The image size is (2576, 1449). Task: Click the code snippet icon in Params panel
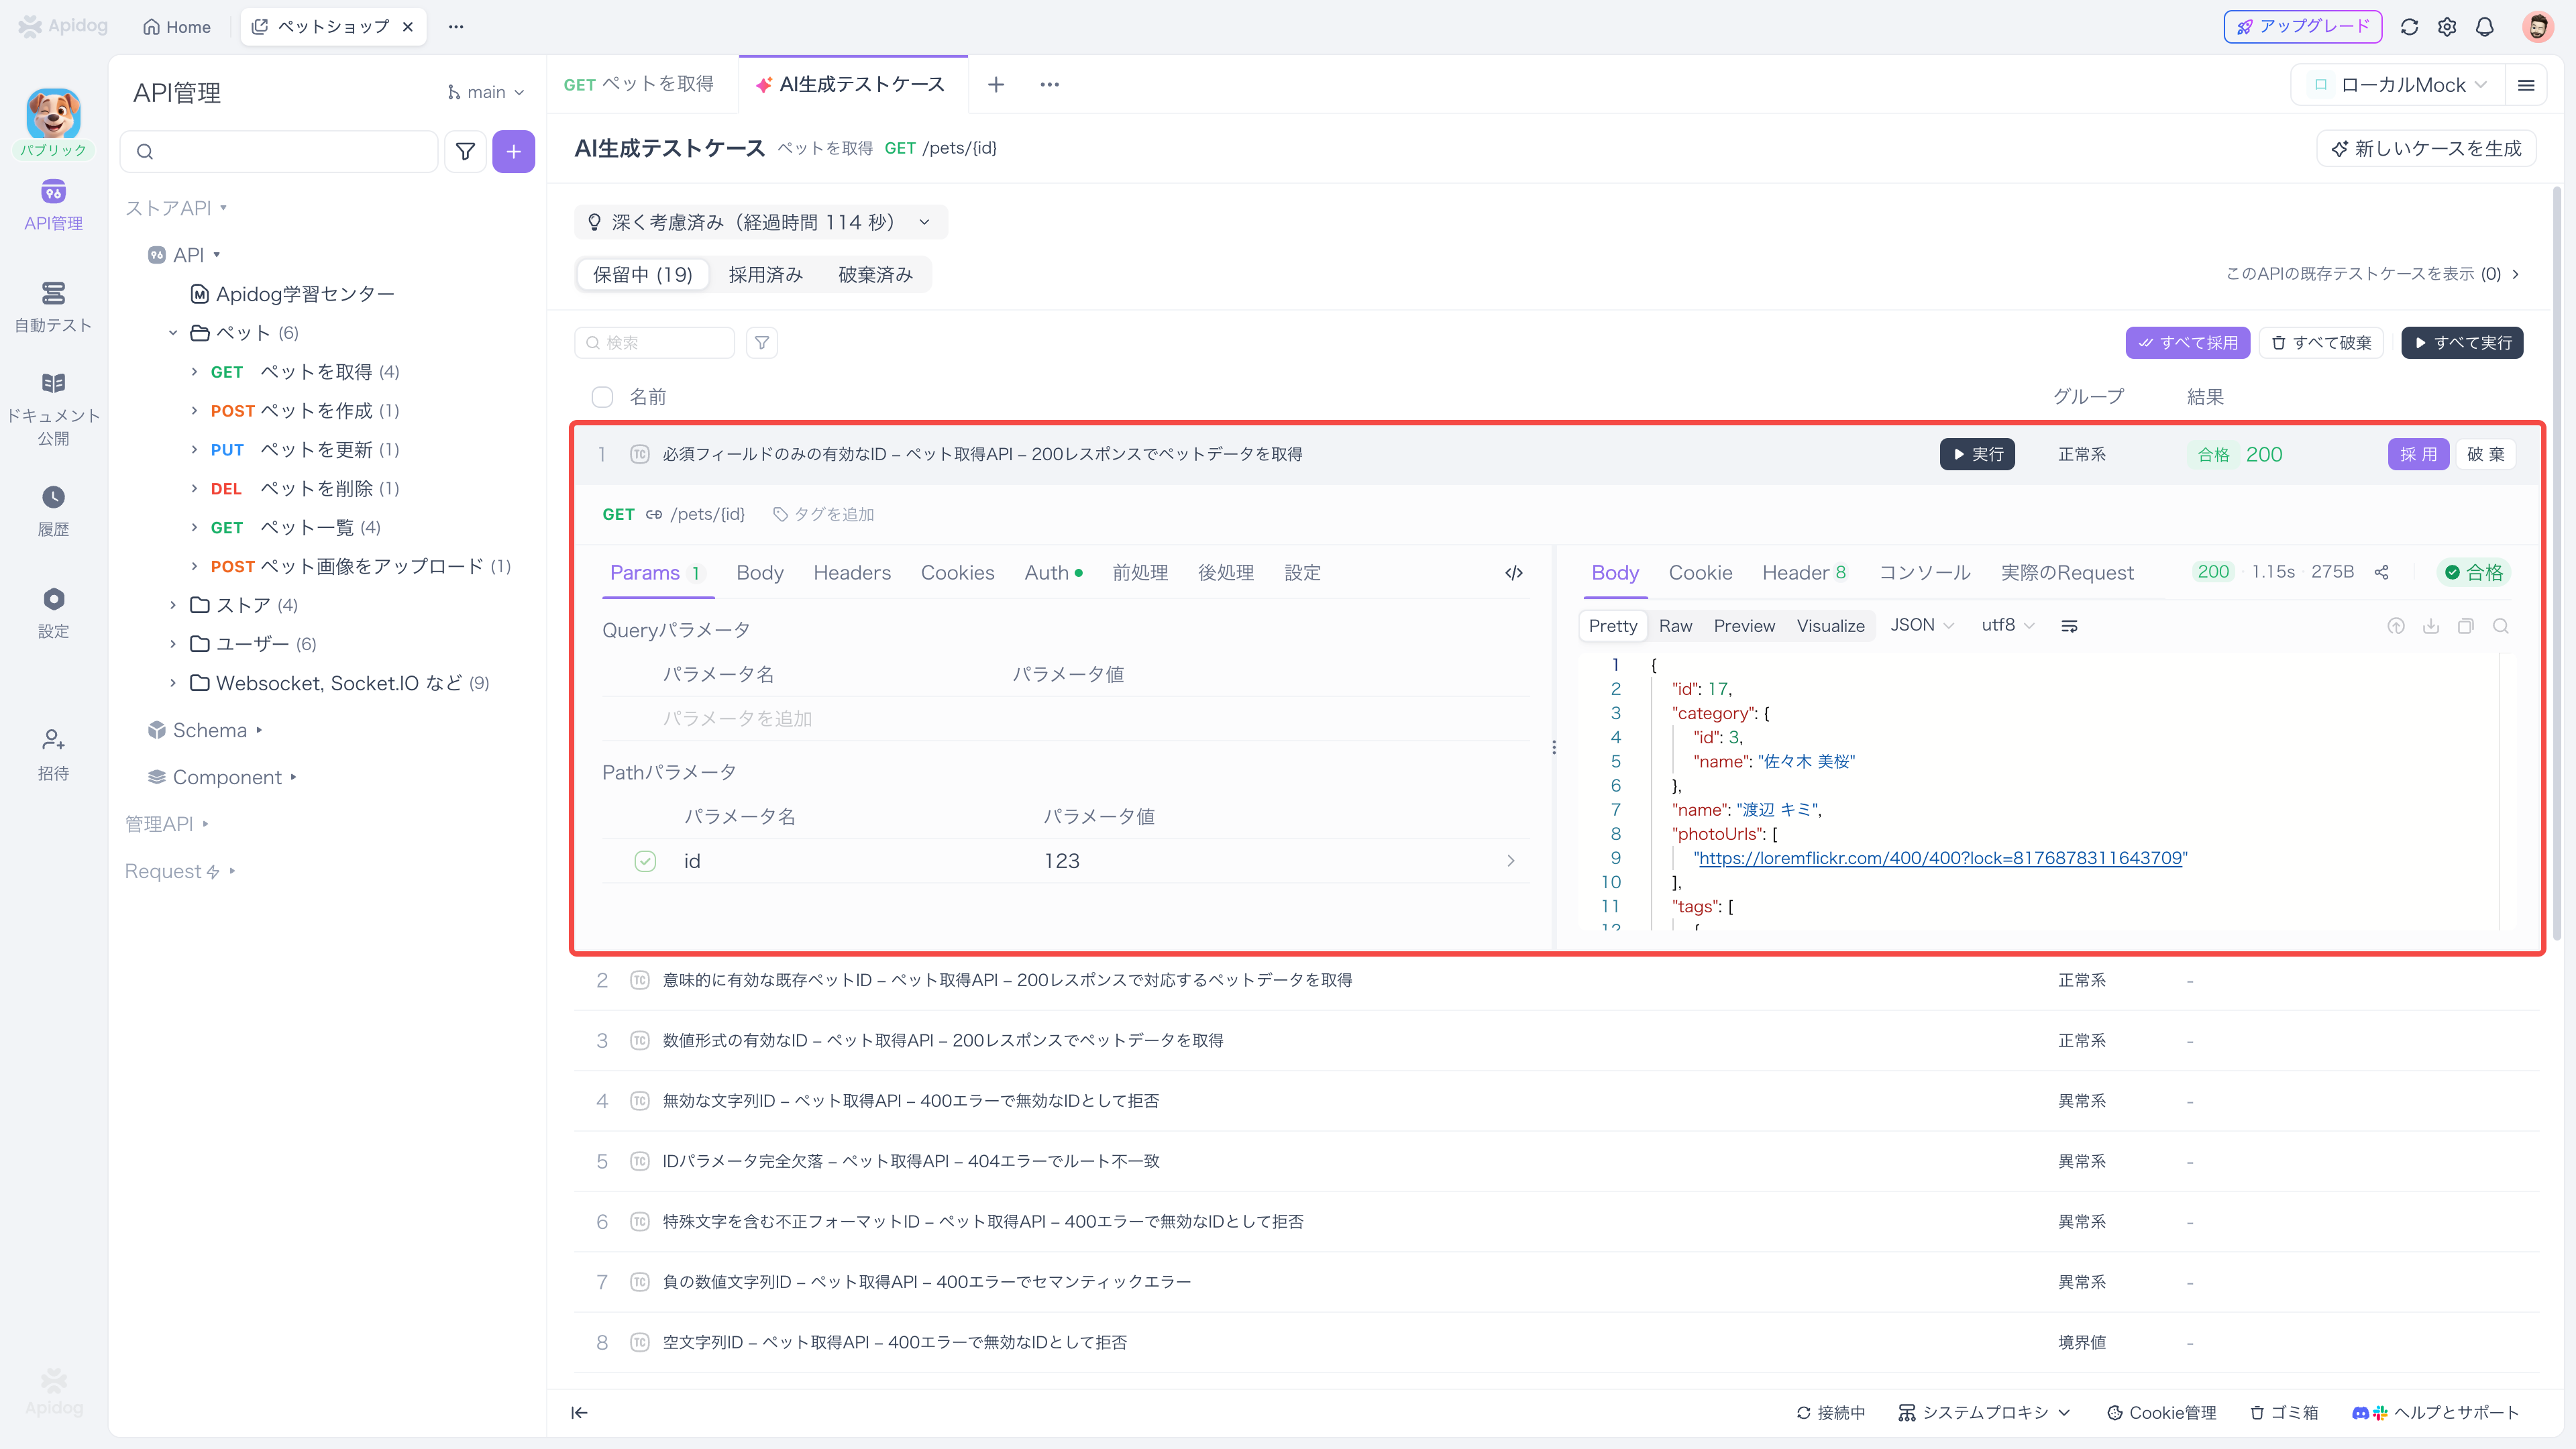[x=1513, y=573]
